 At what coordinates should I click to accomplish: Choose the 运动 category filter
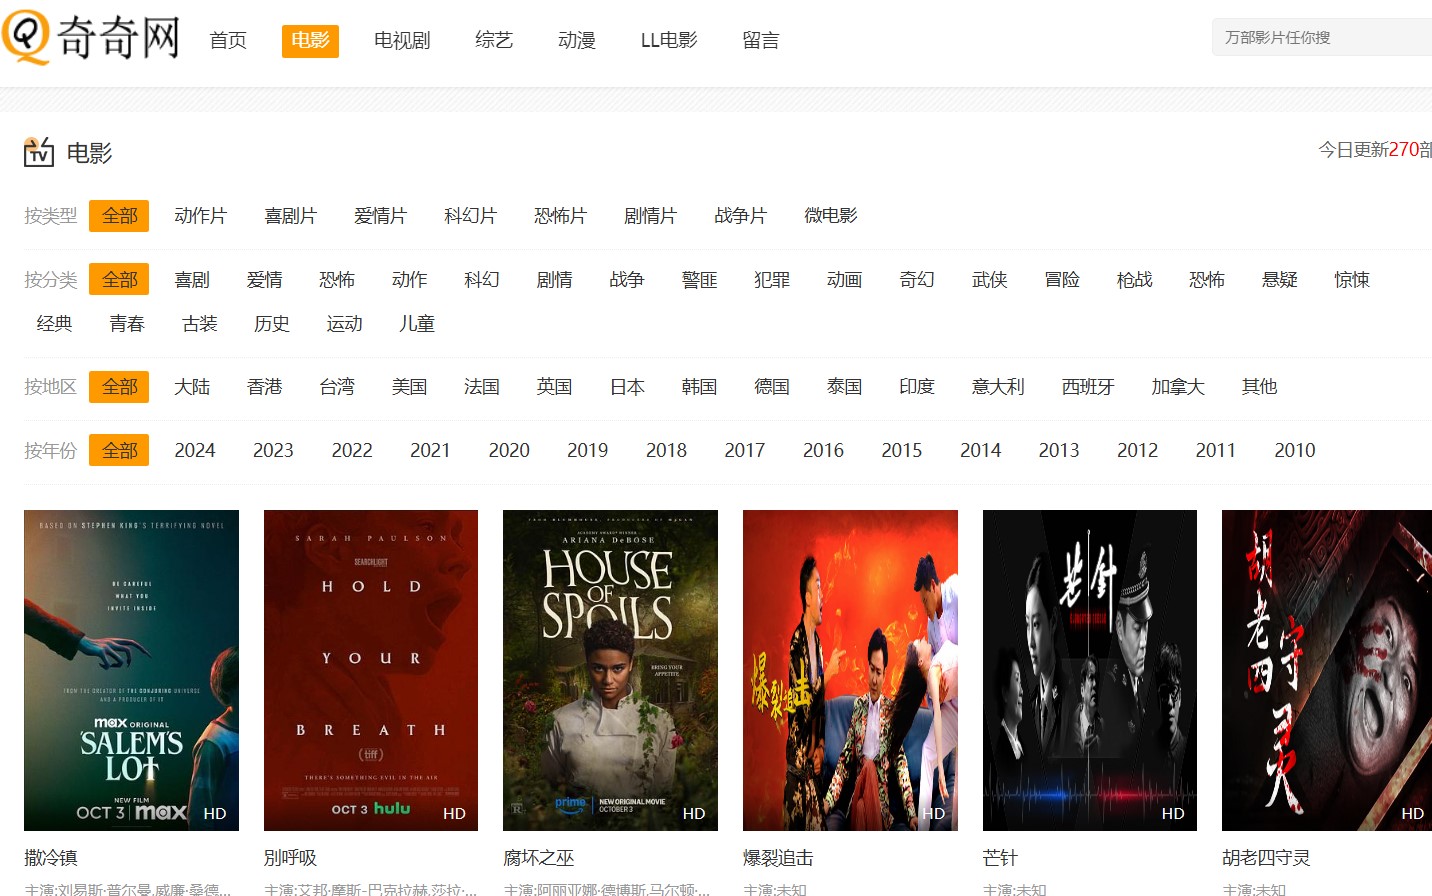click(345, 324)
